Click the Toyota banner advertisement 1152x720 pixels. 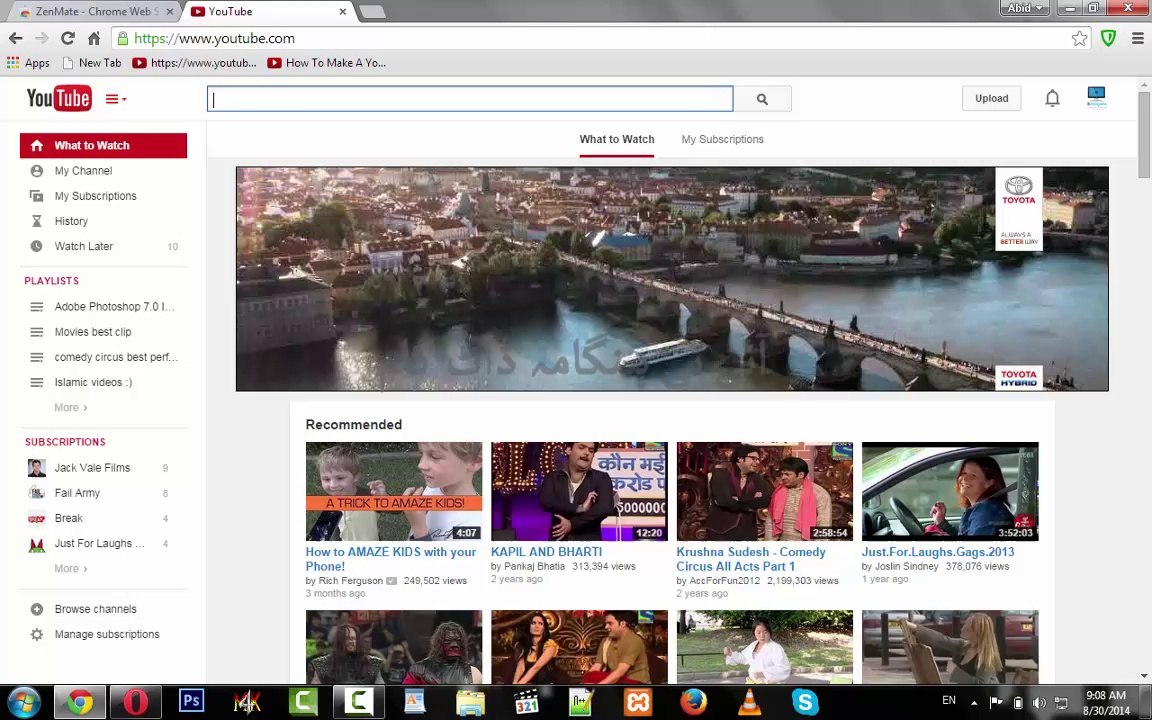[x=672, y=278]
